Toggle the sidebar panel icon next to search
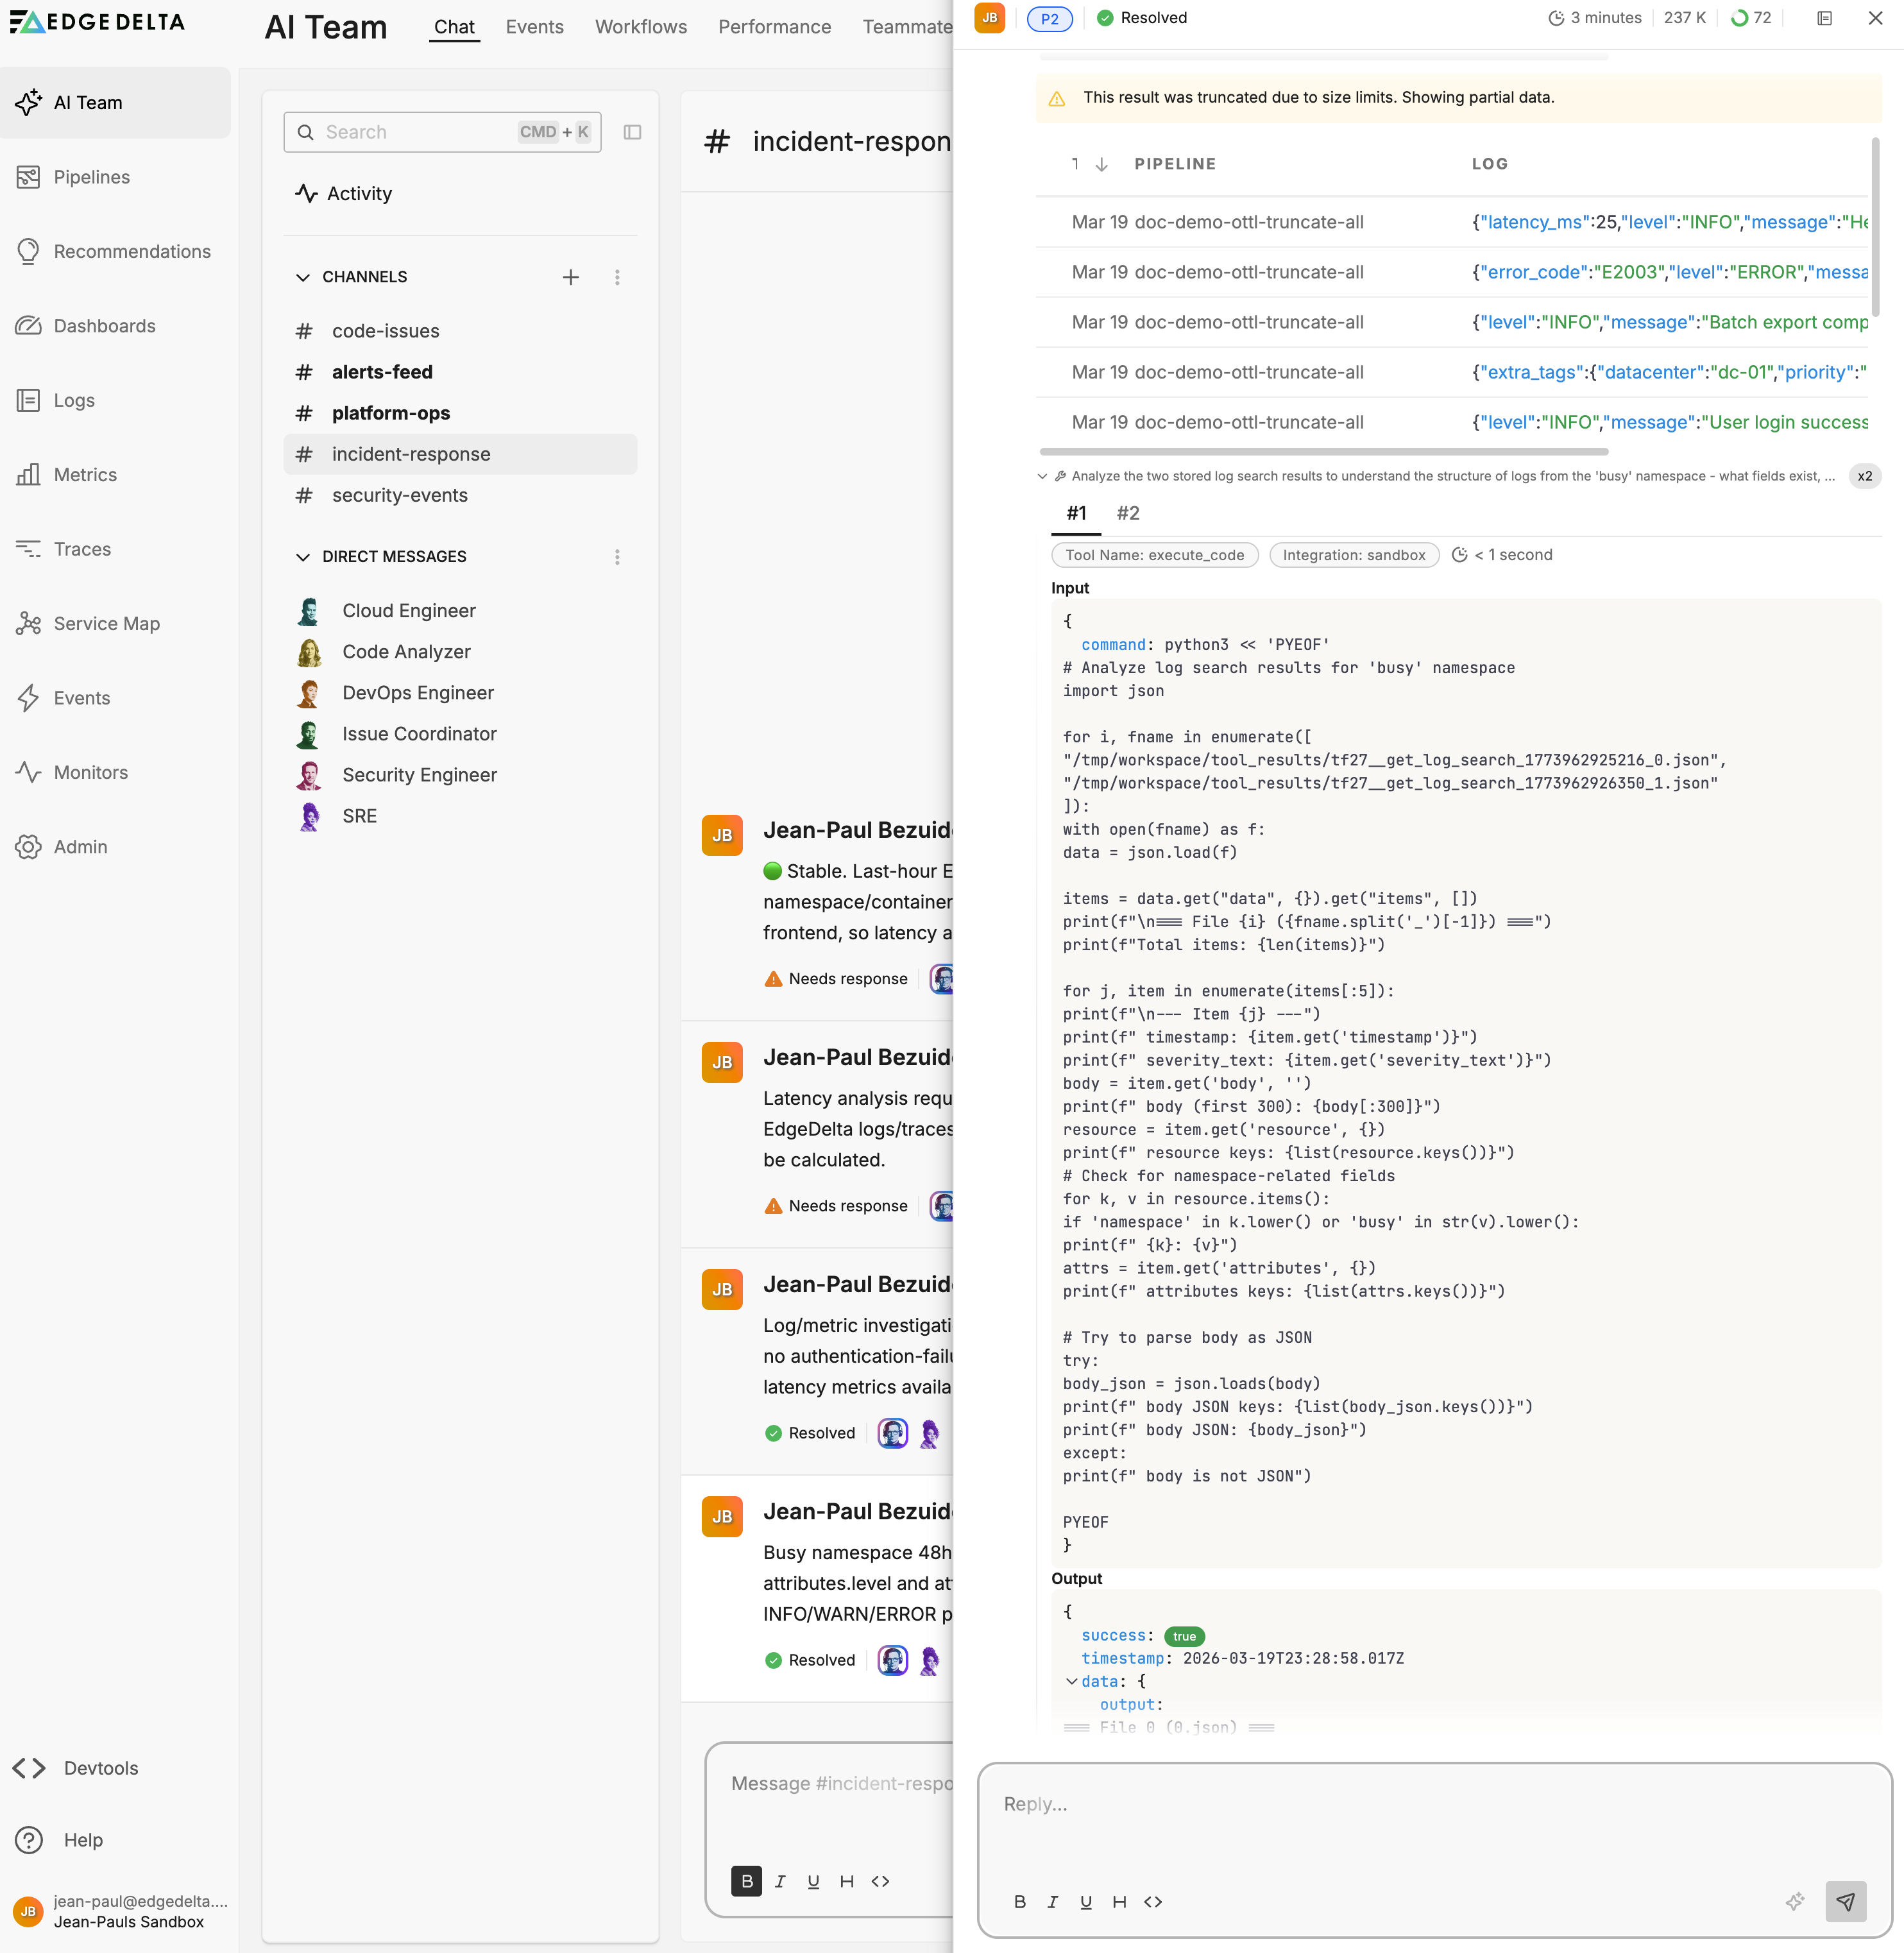The height and width of the screenshot is (1953, 1904). click(633, 131)
